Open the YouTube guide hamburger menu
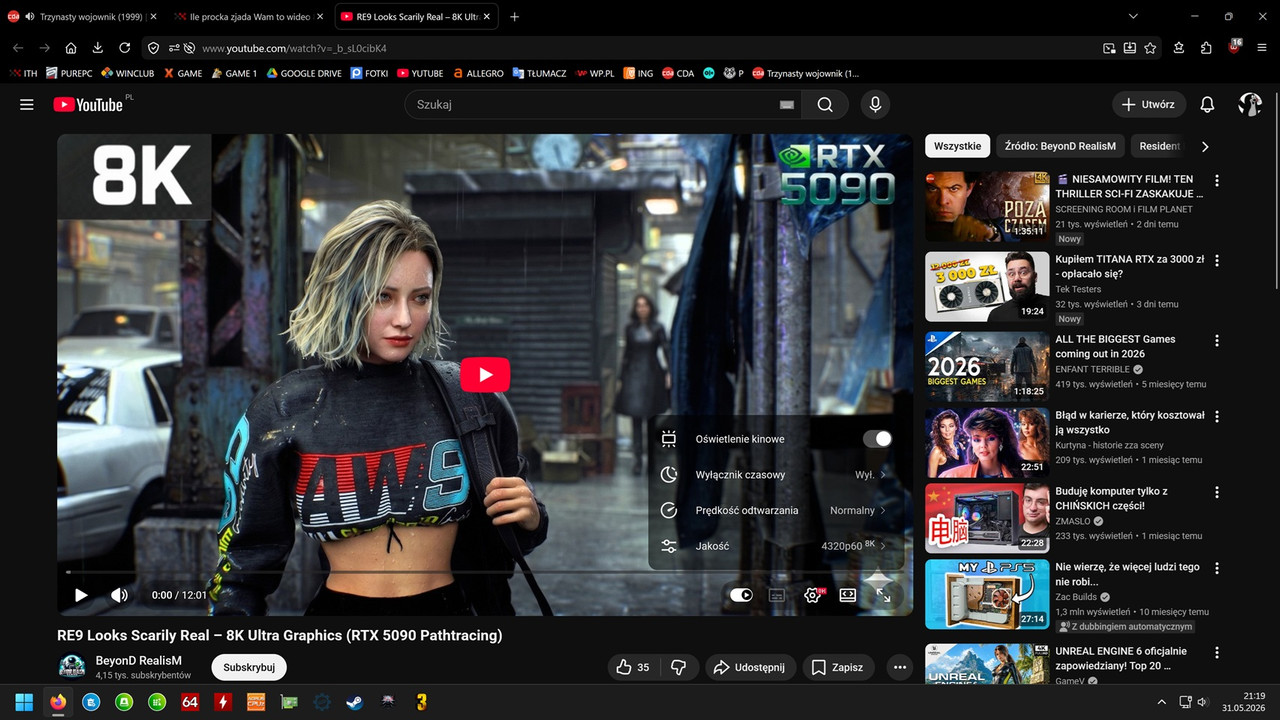The height and width of the screenshot is (720, 1280). (x=27, y=104)
